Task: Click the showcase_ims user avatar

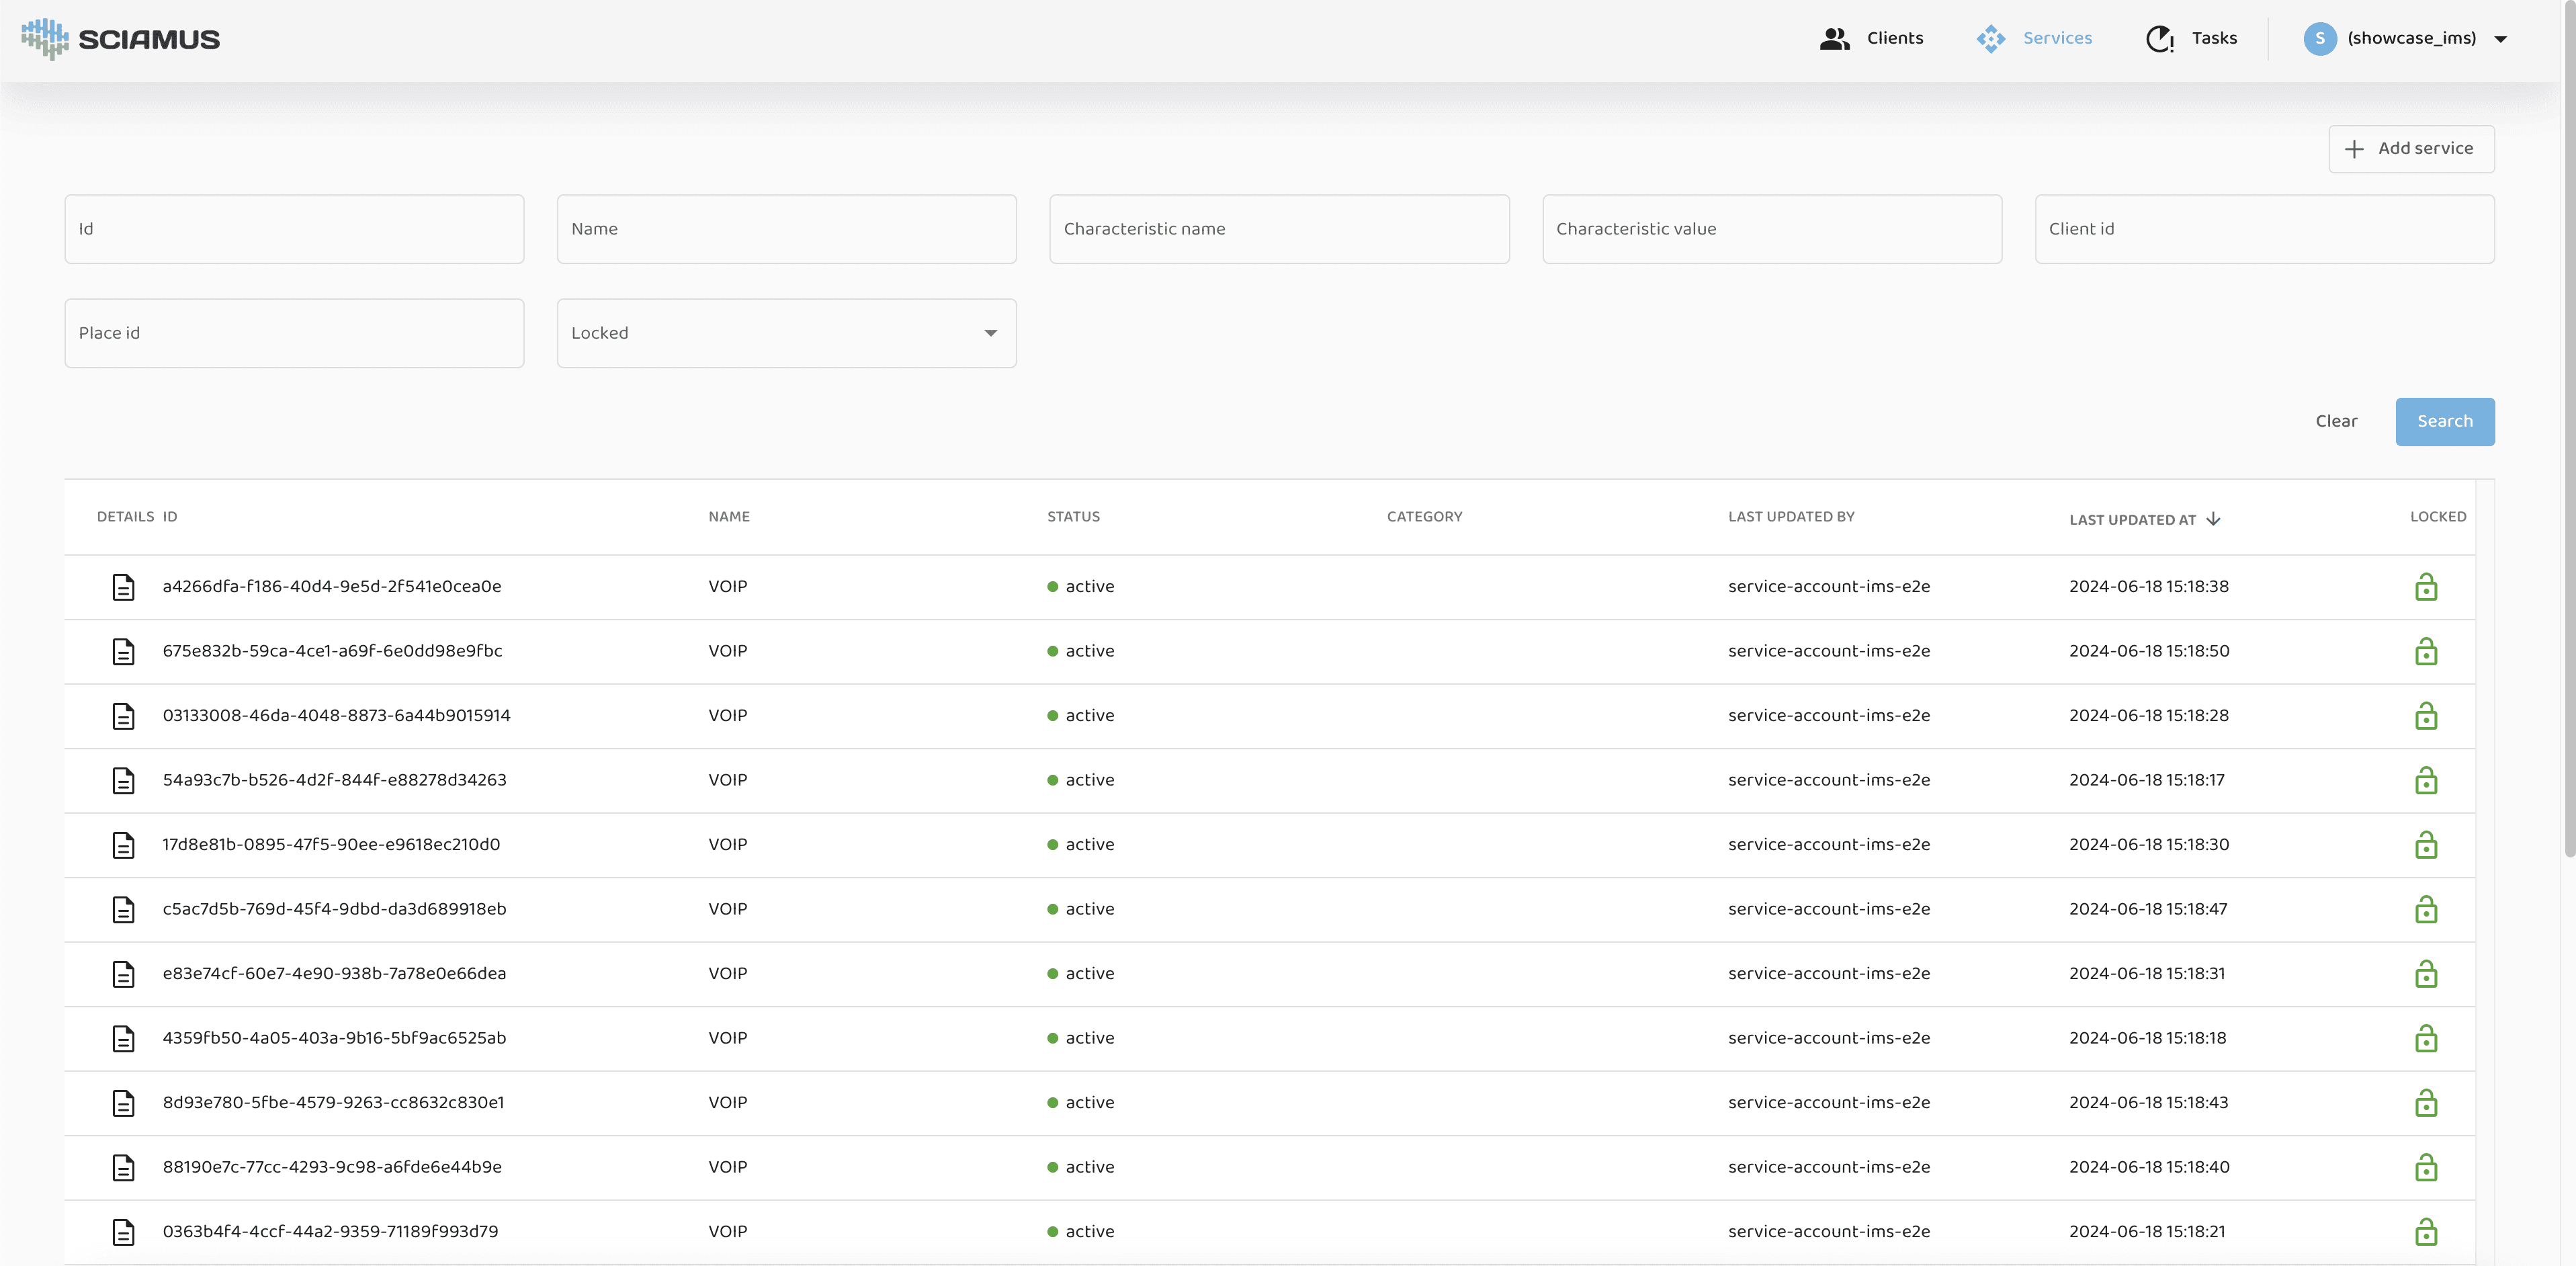Action: [x=2319, y=39]
